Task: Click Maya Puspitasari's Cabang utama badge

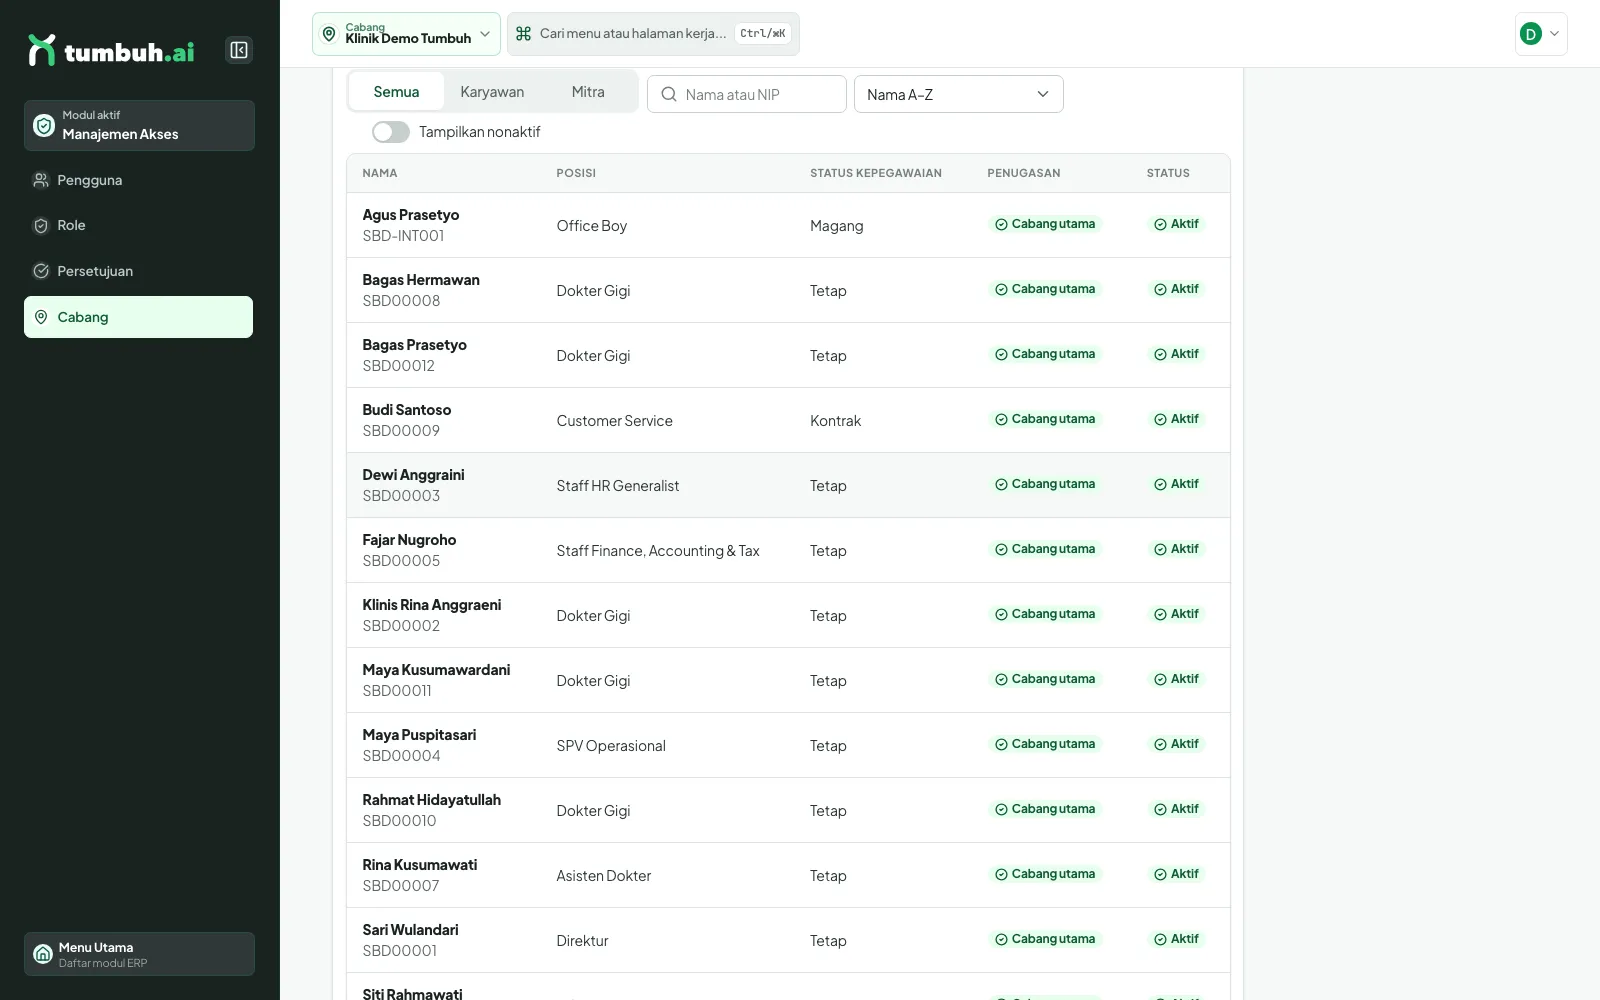Action: tap(1045, 744)
